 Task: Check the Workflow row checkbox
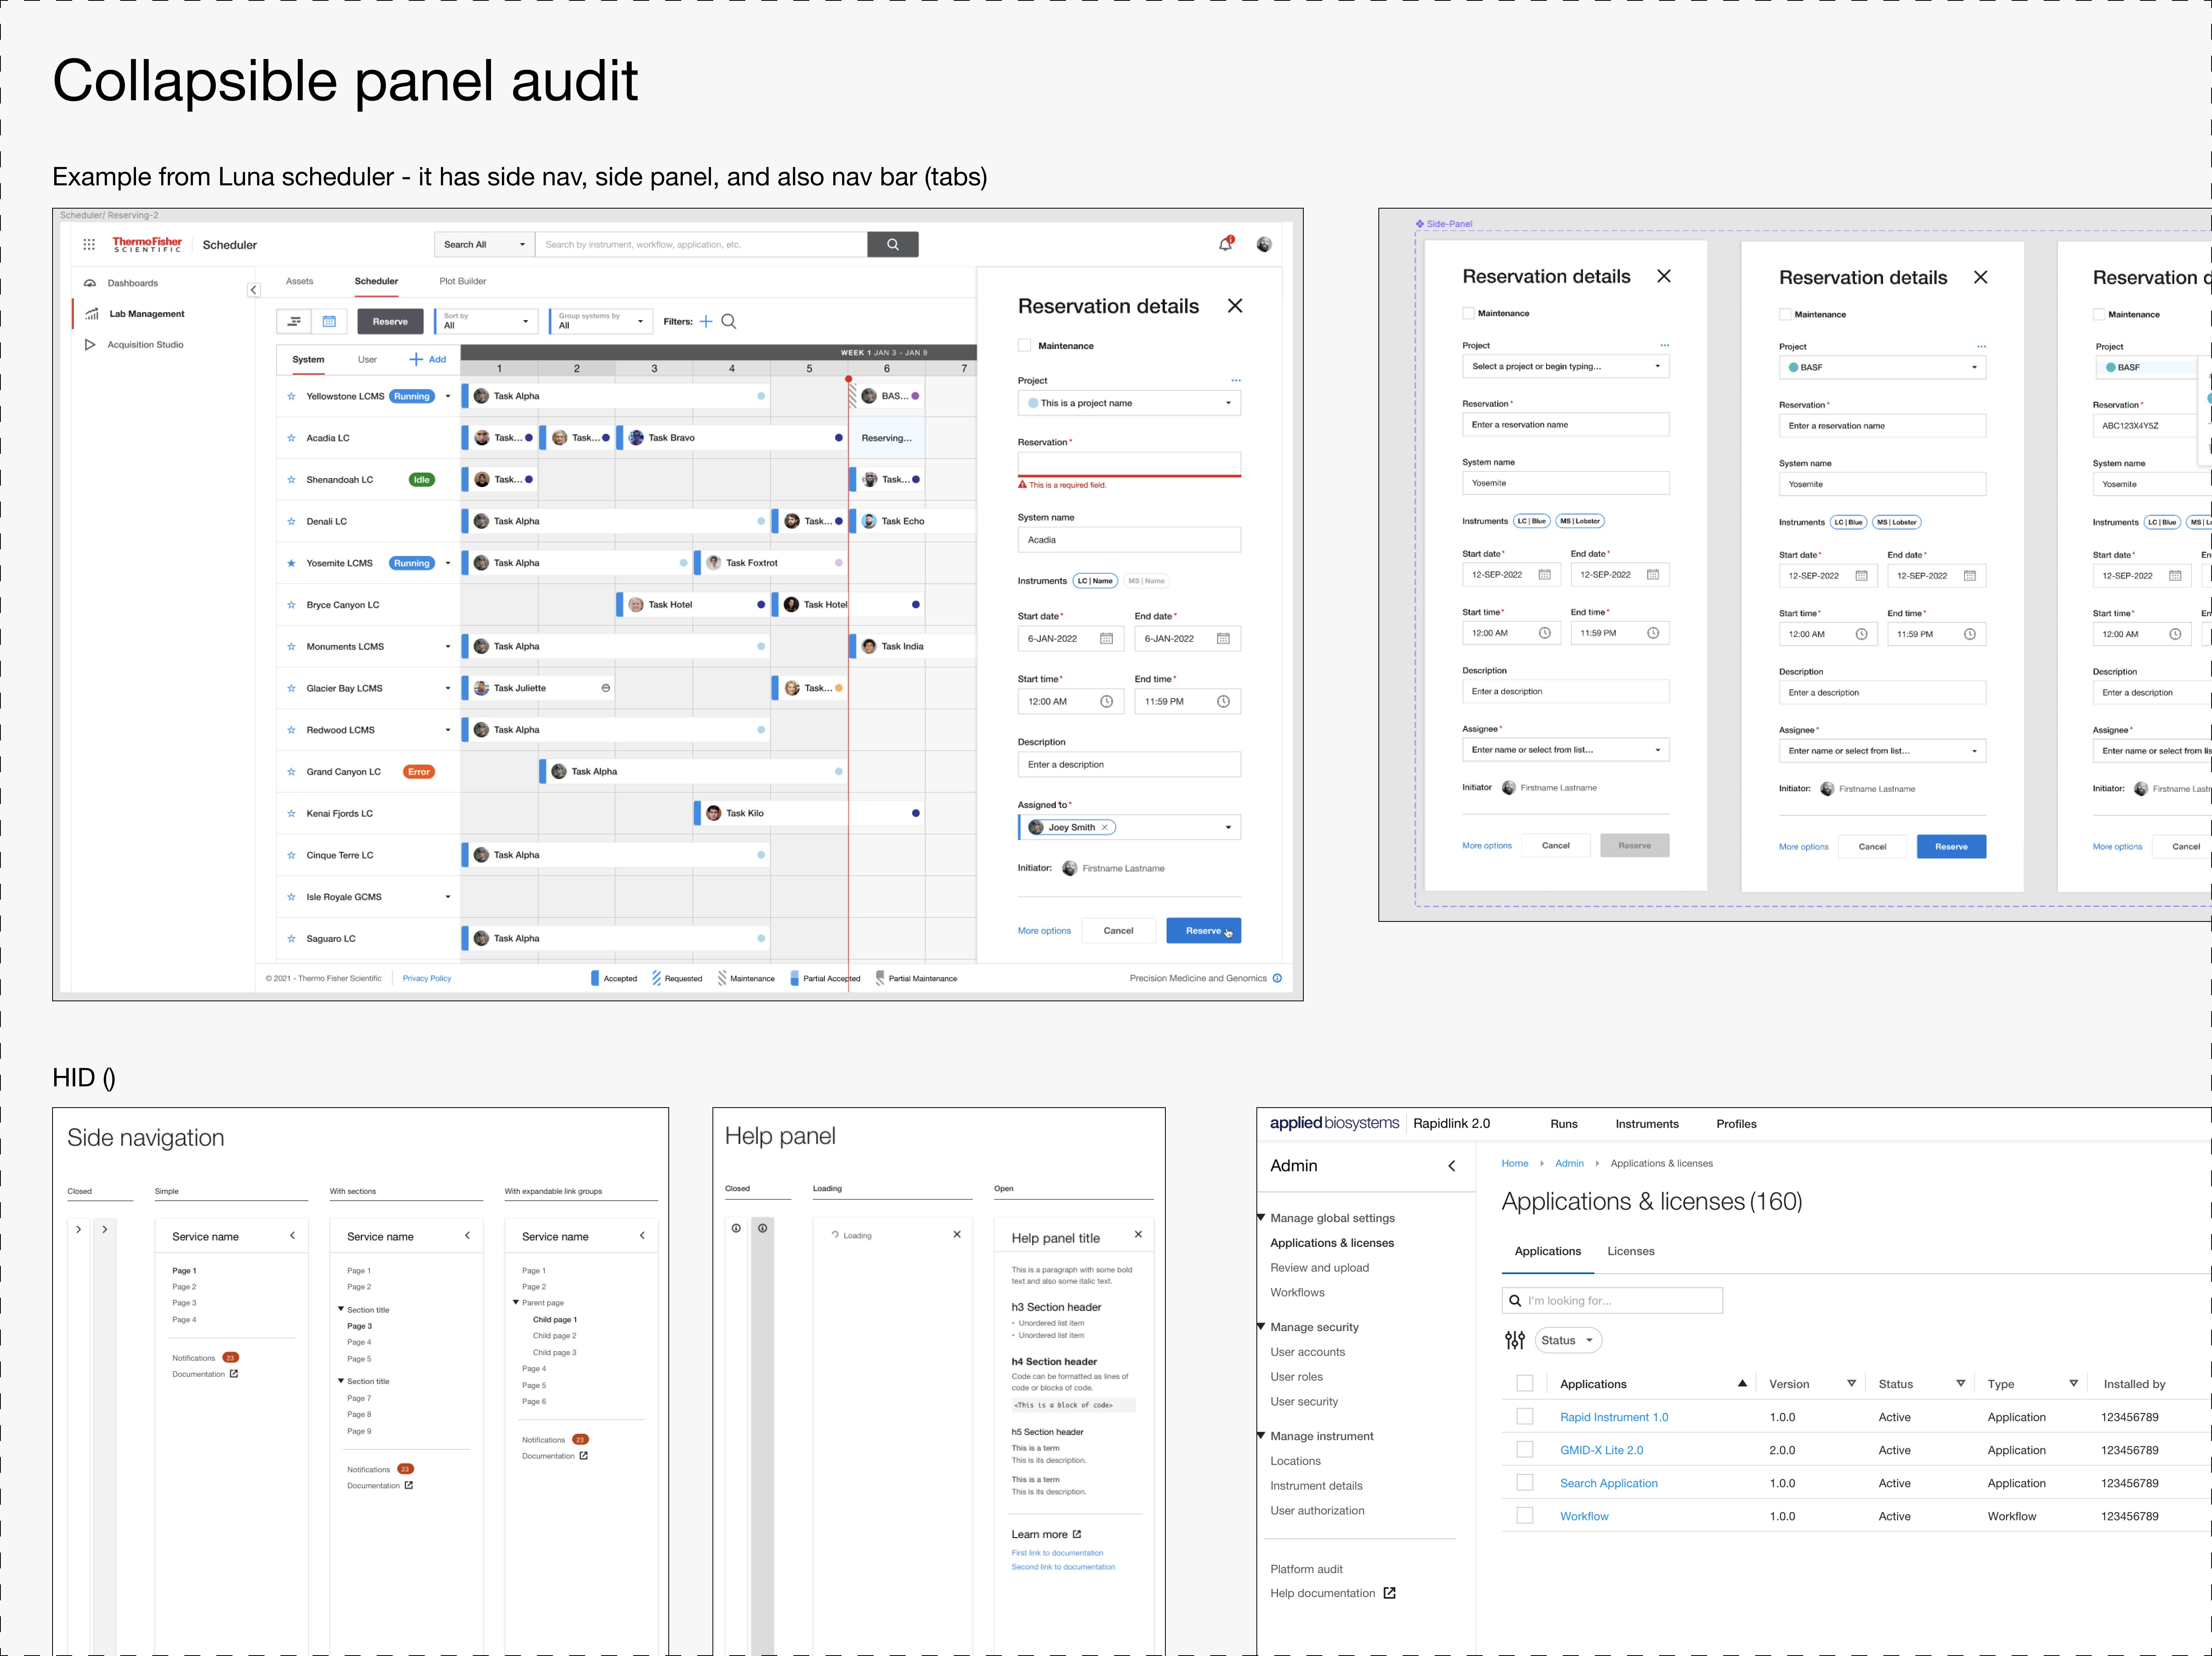point(1525,1516)
